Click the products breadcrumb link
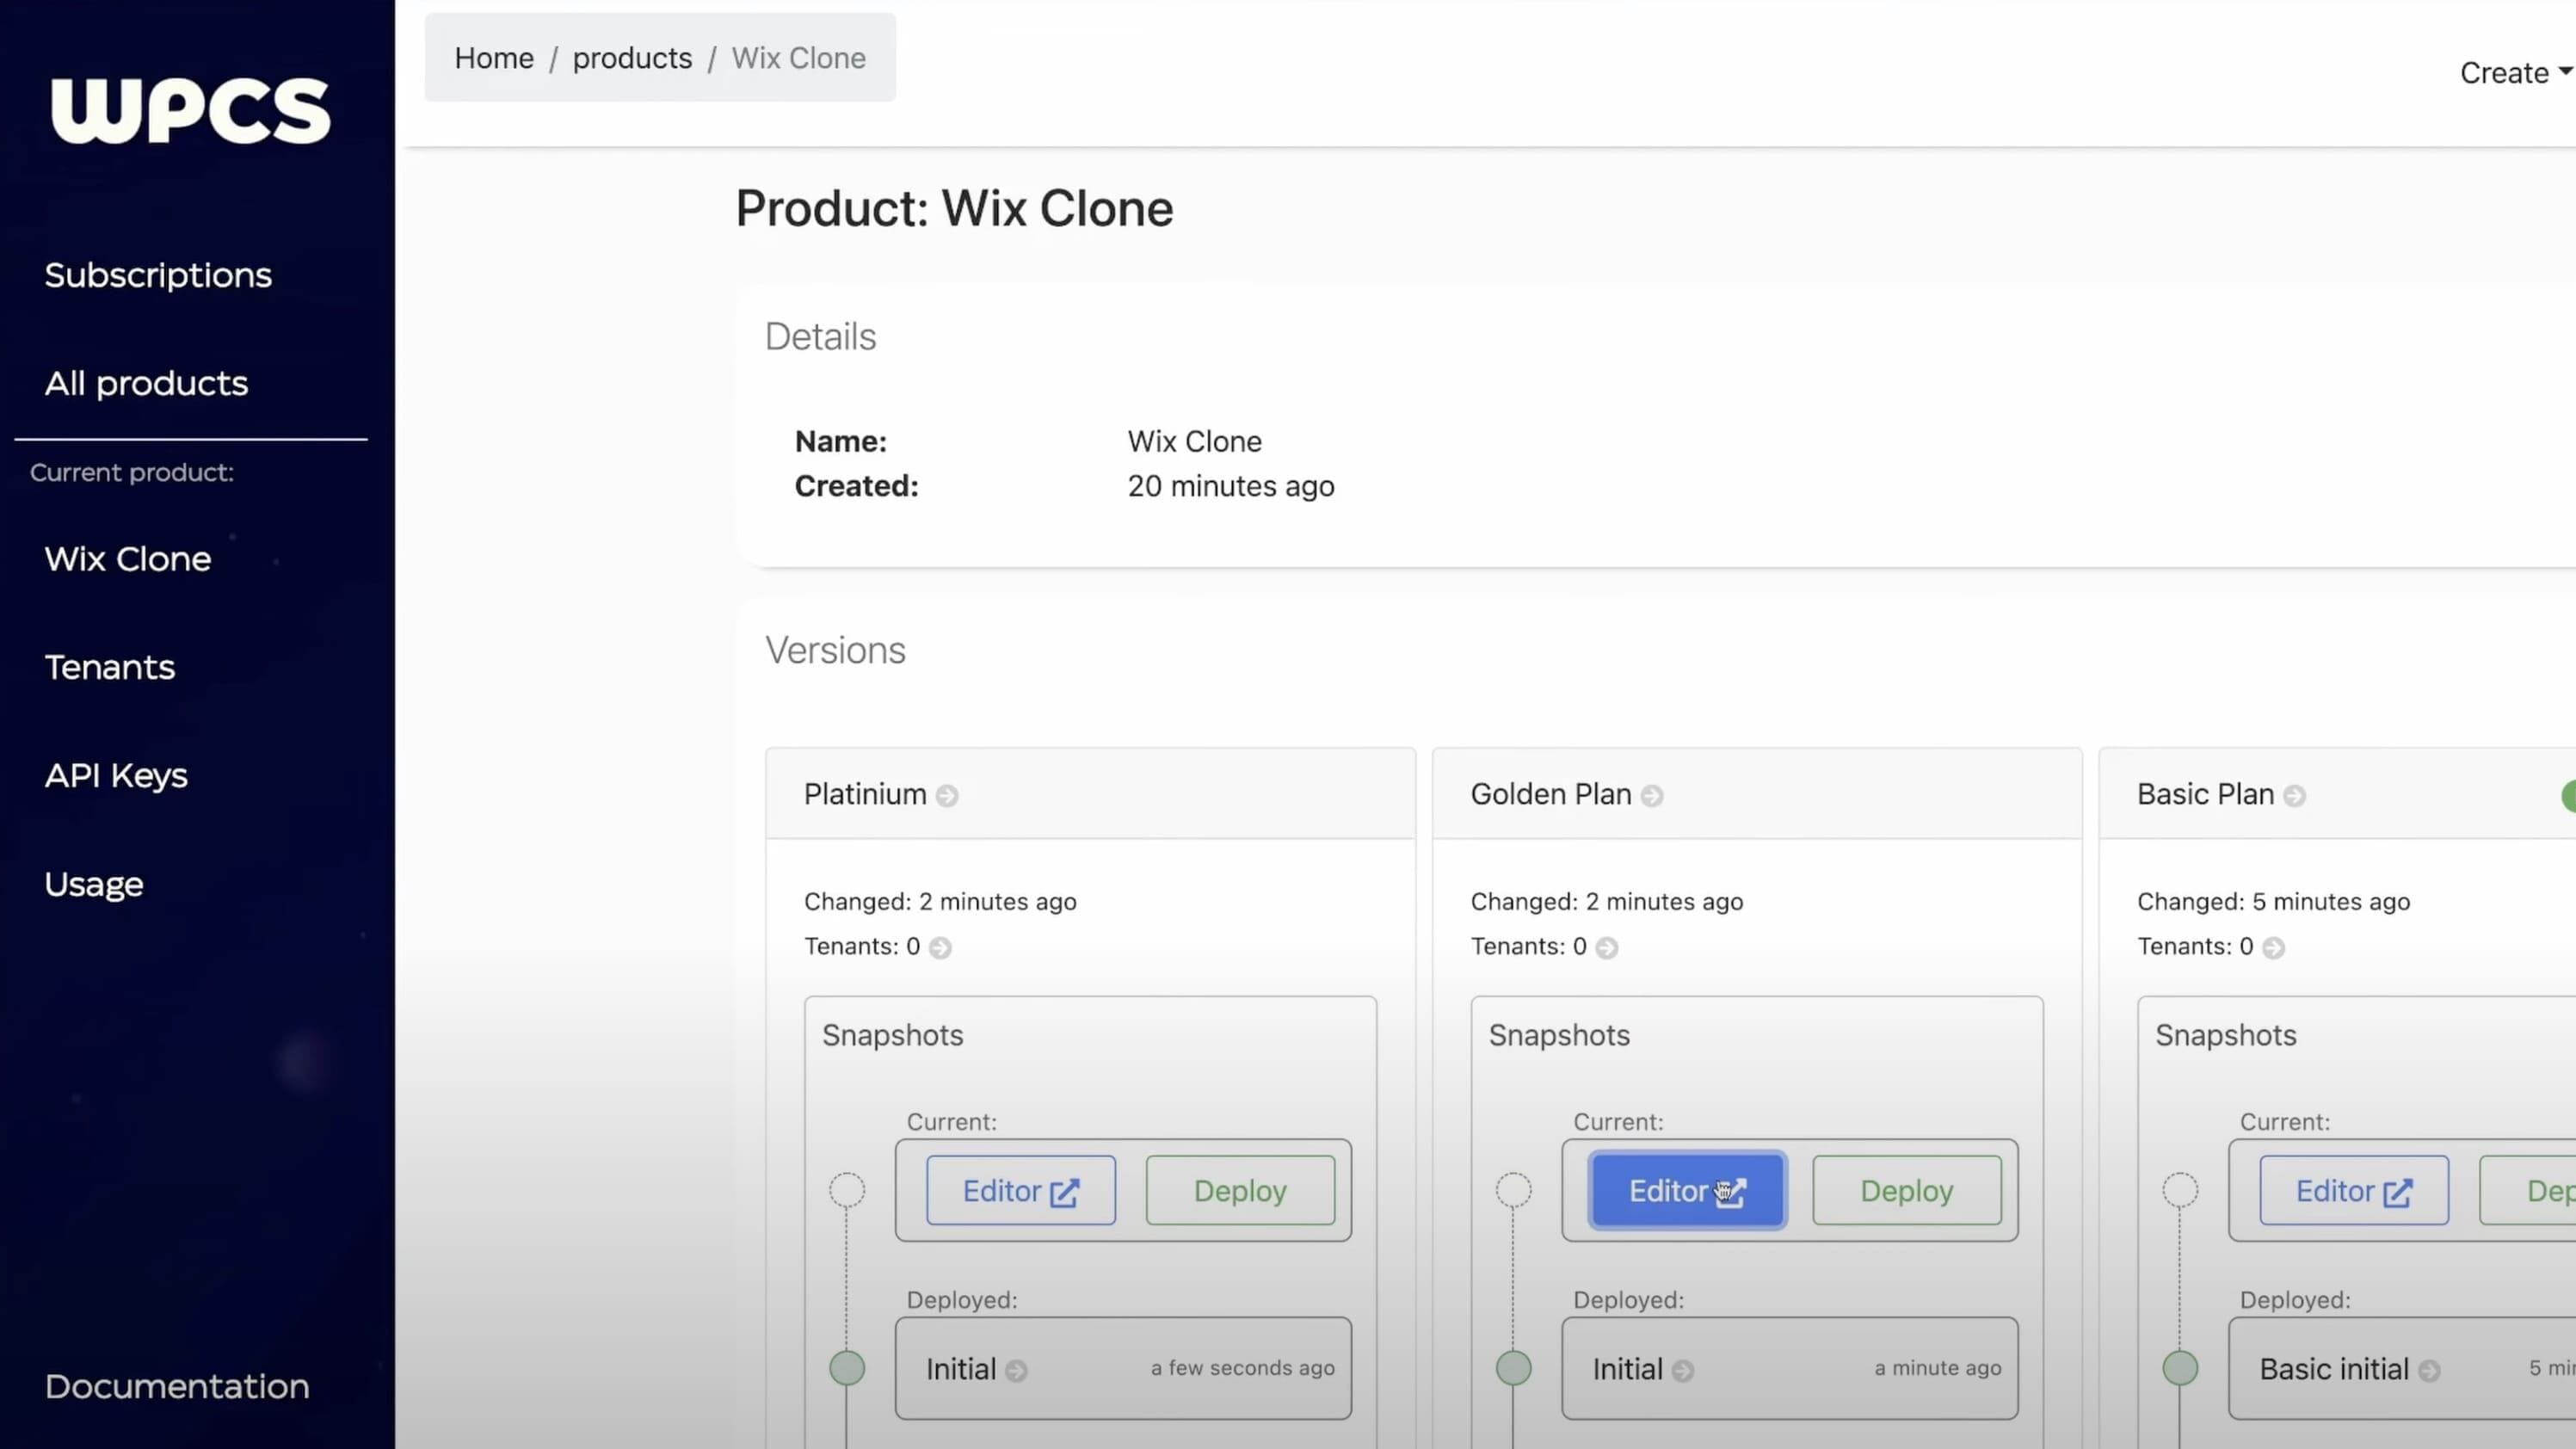2576x1449 pixels. tap(632, 58)
